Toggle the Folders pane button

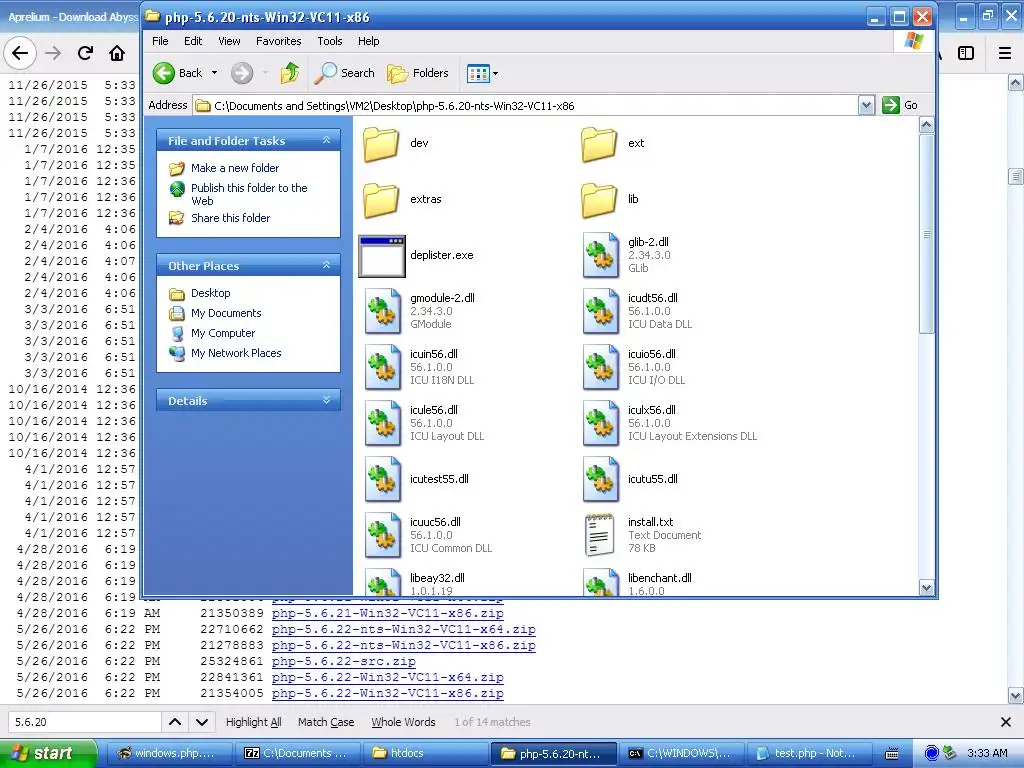[418, 73]
